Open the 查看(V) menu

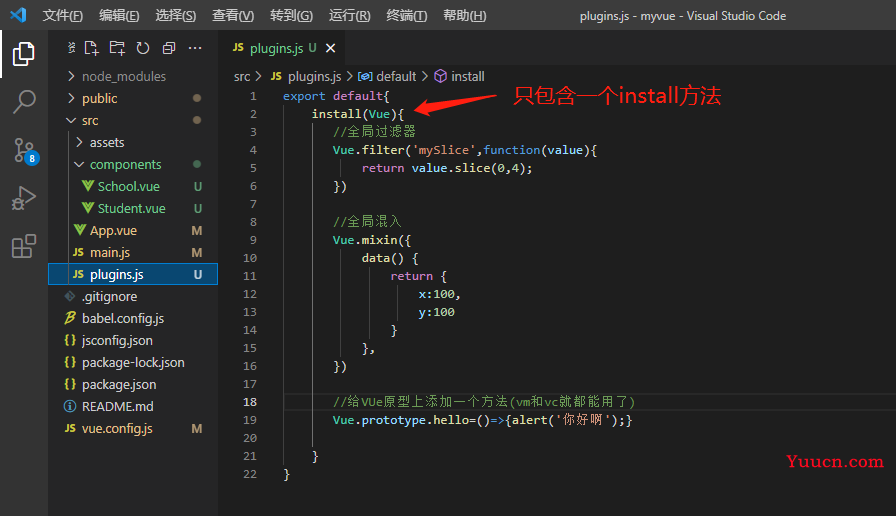(233, 15)
